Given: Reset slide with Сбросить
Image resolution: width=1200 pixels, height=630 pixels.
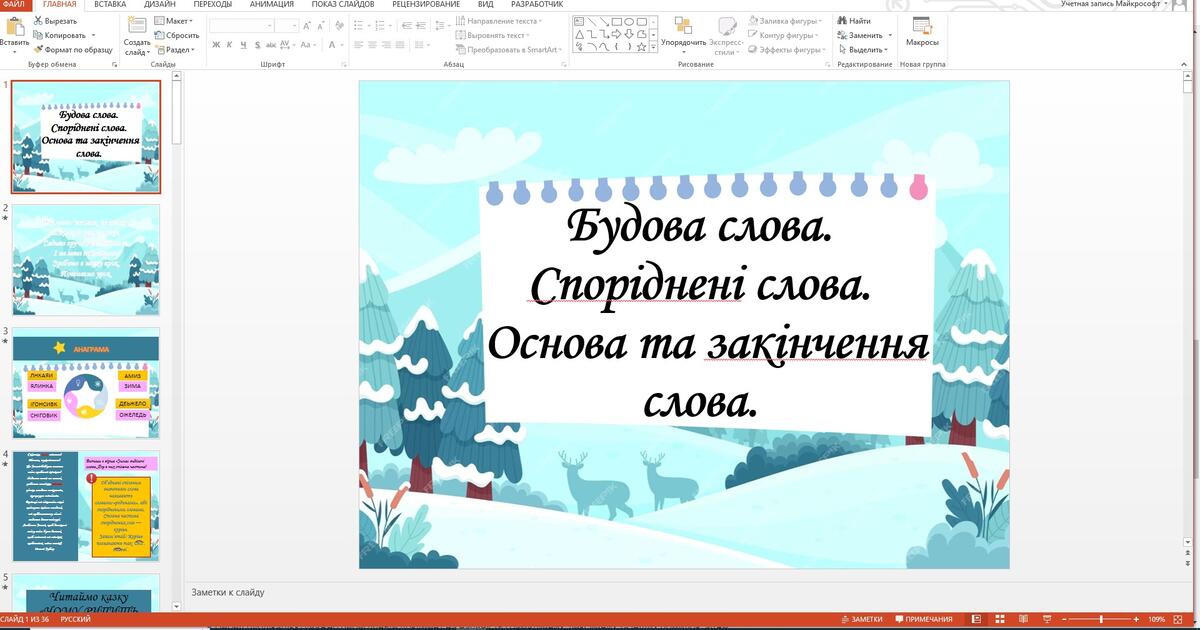Looking at the screenshot, I should coord(176,35).
